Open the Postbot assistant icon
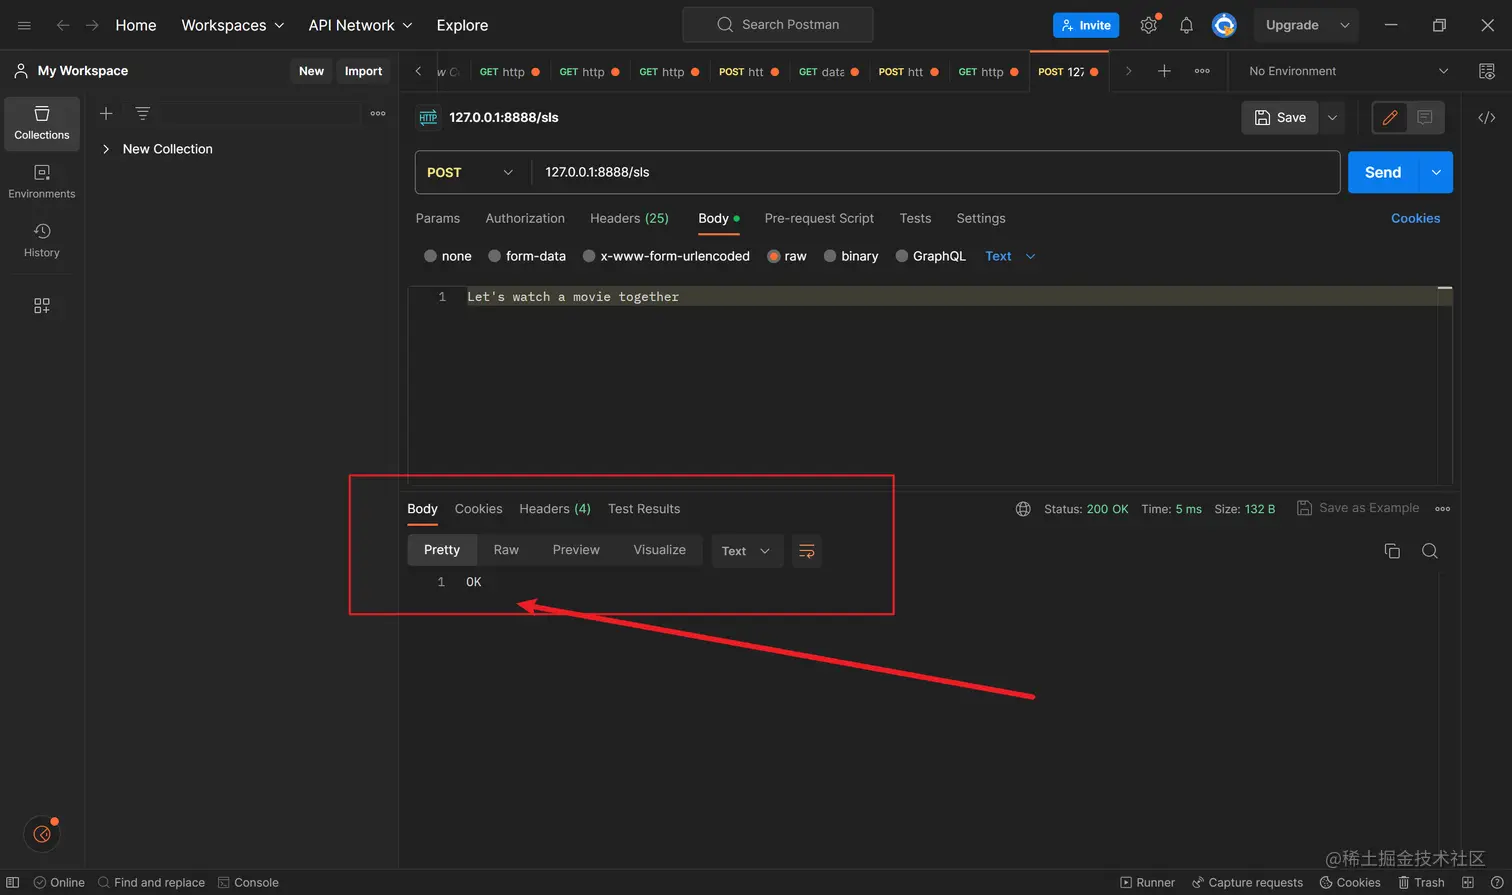Viewport: 1512px width, 895px height. coord(42,834)
